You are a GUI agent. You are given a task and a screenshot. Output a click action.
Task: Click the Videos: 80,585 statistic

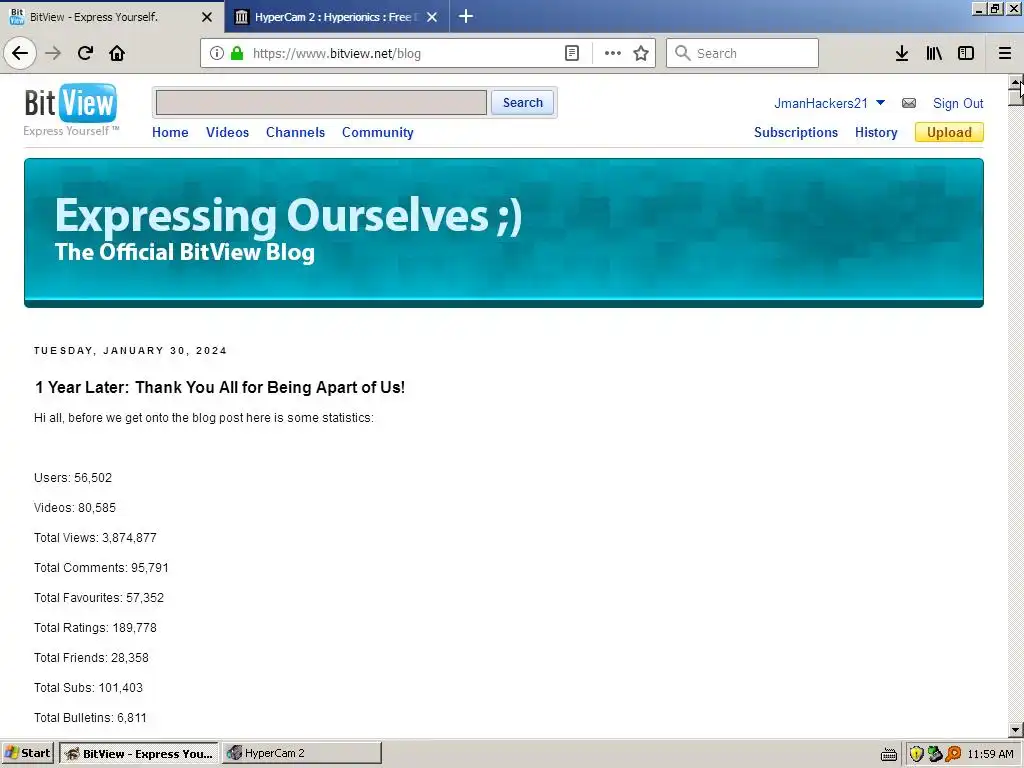pyautogui.click(x=75, y=507)
